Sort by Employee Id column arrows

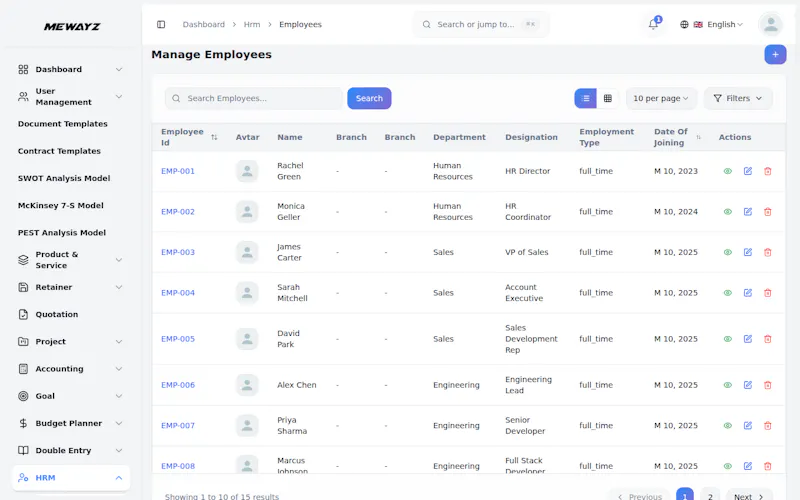[214, 137]
